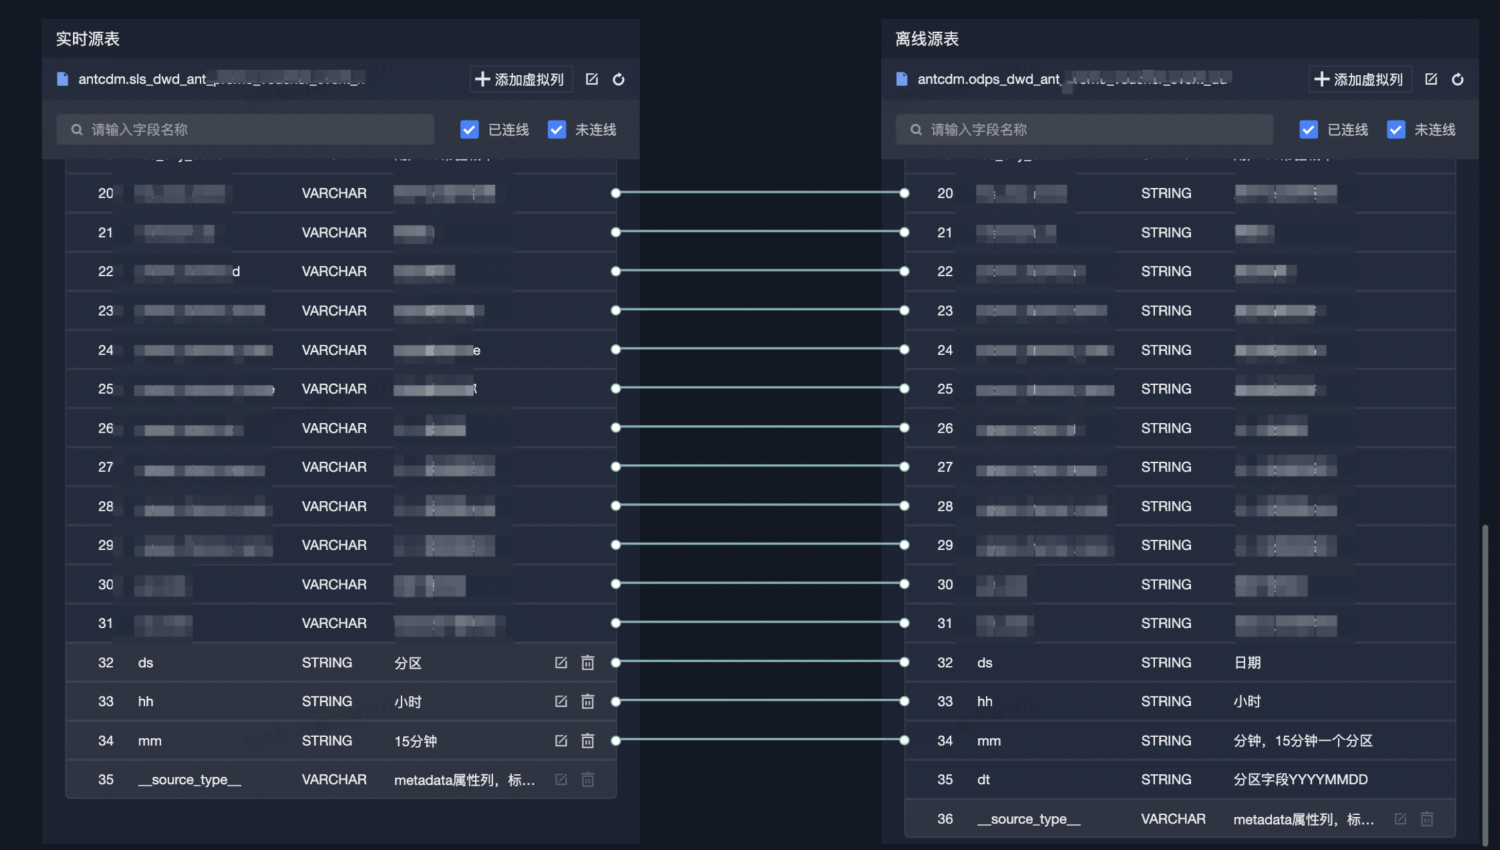This screenshot has height=850, width=1500.
Task: Toggle 已连线 checkbox in offline source table
Action: click(1308, 129)
